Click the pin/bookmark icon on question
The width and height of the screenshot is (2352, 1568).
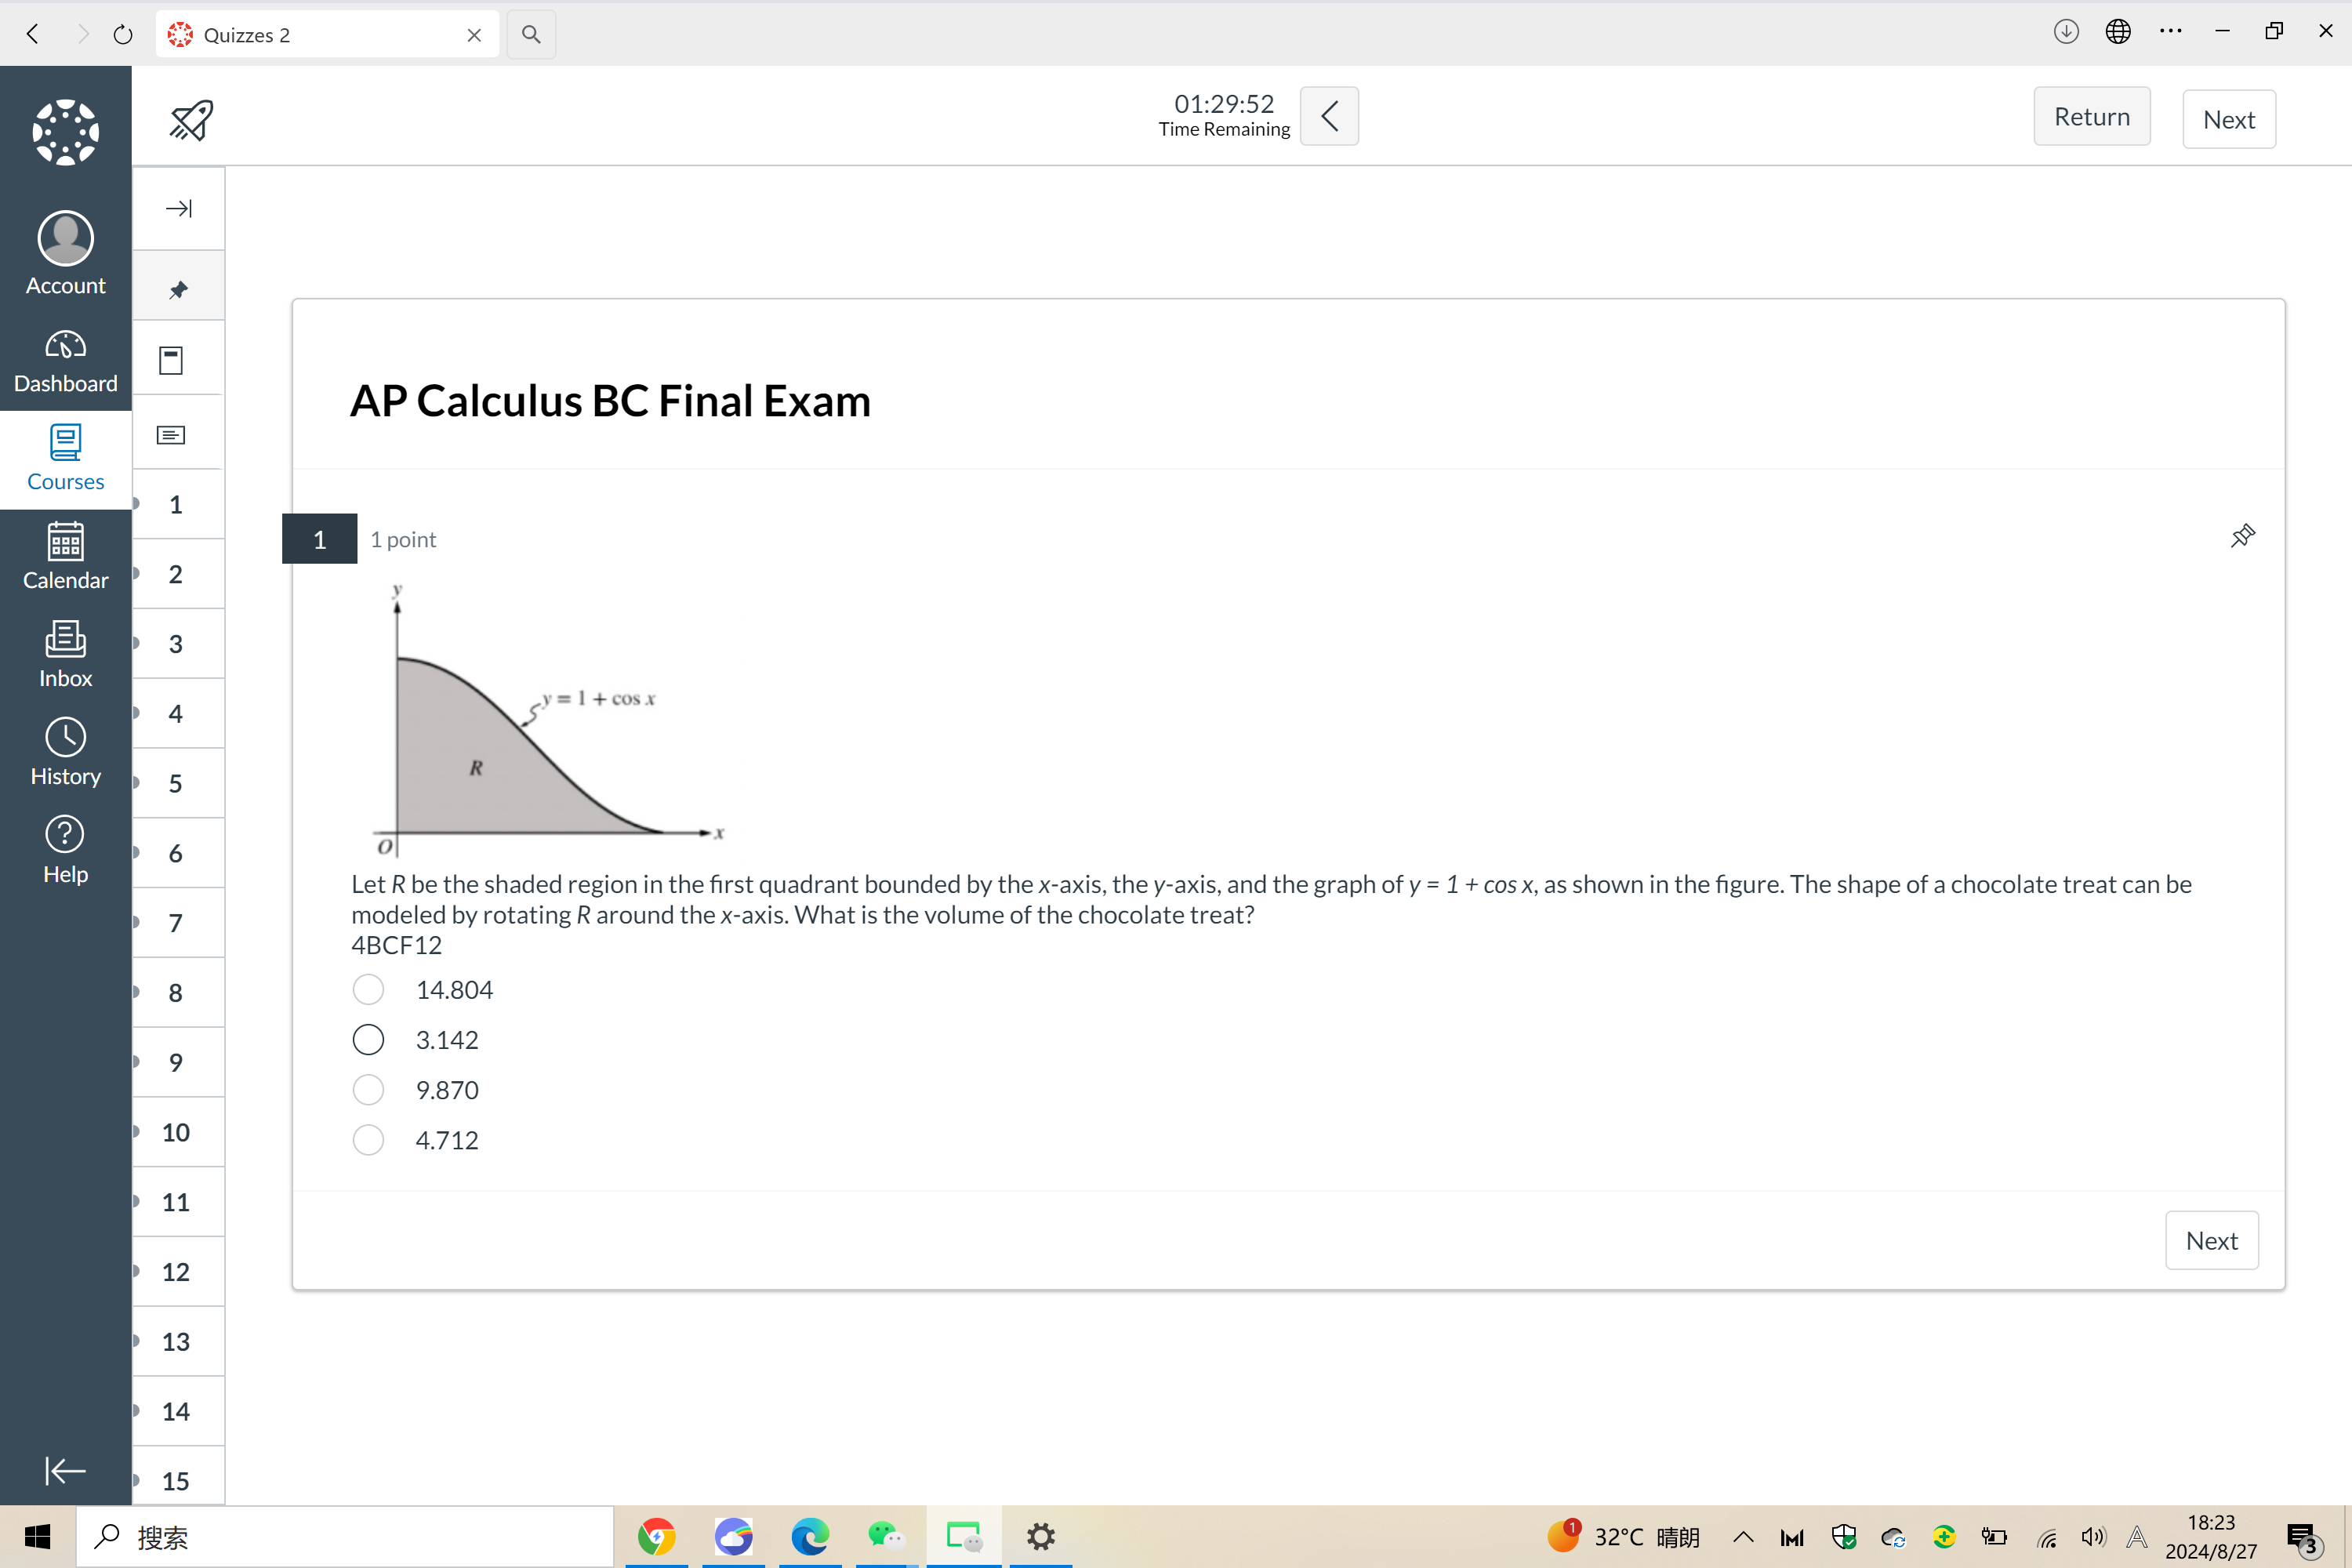[x=2241, y=537]
